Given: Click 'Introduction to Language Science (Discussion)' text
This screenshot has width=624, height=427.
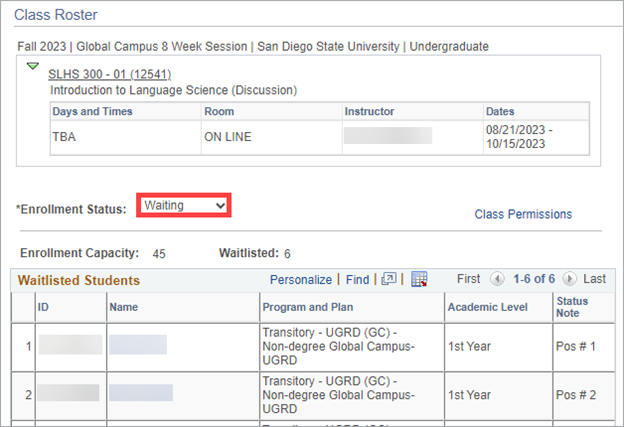Looking at the screenshot, I should (x=174, y=90).
